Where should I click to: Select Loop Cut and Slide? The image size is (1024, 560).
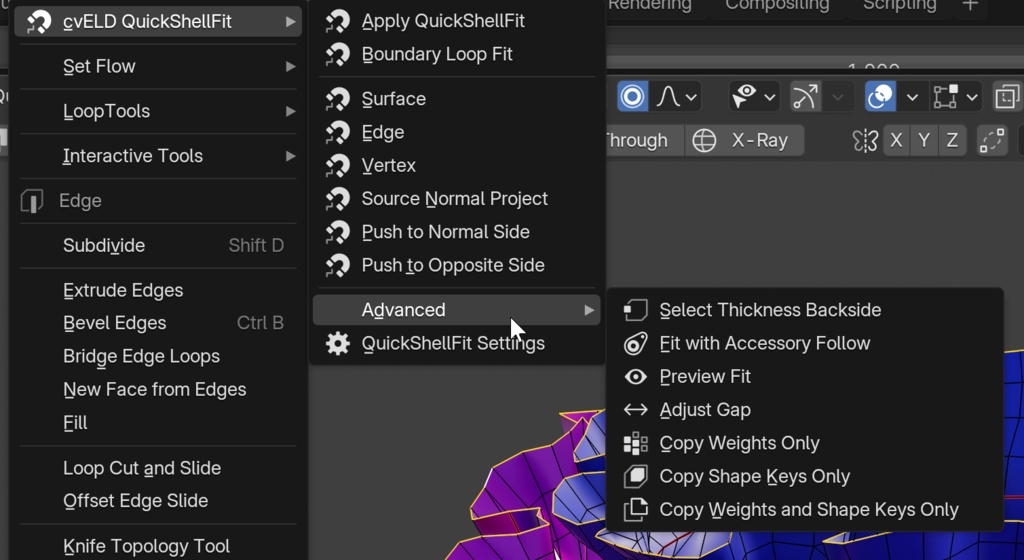coord(159,468)
